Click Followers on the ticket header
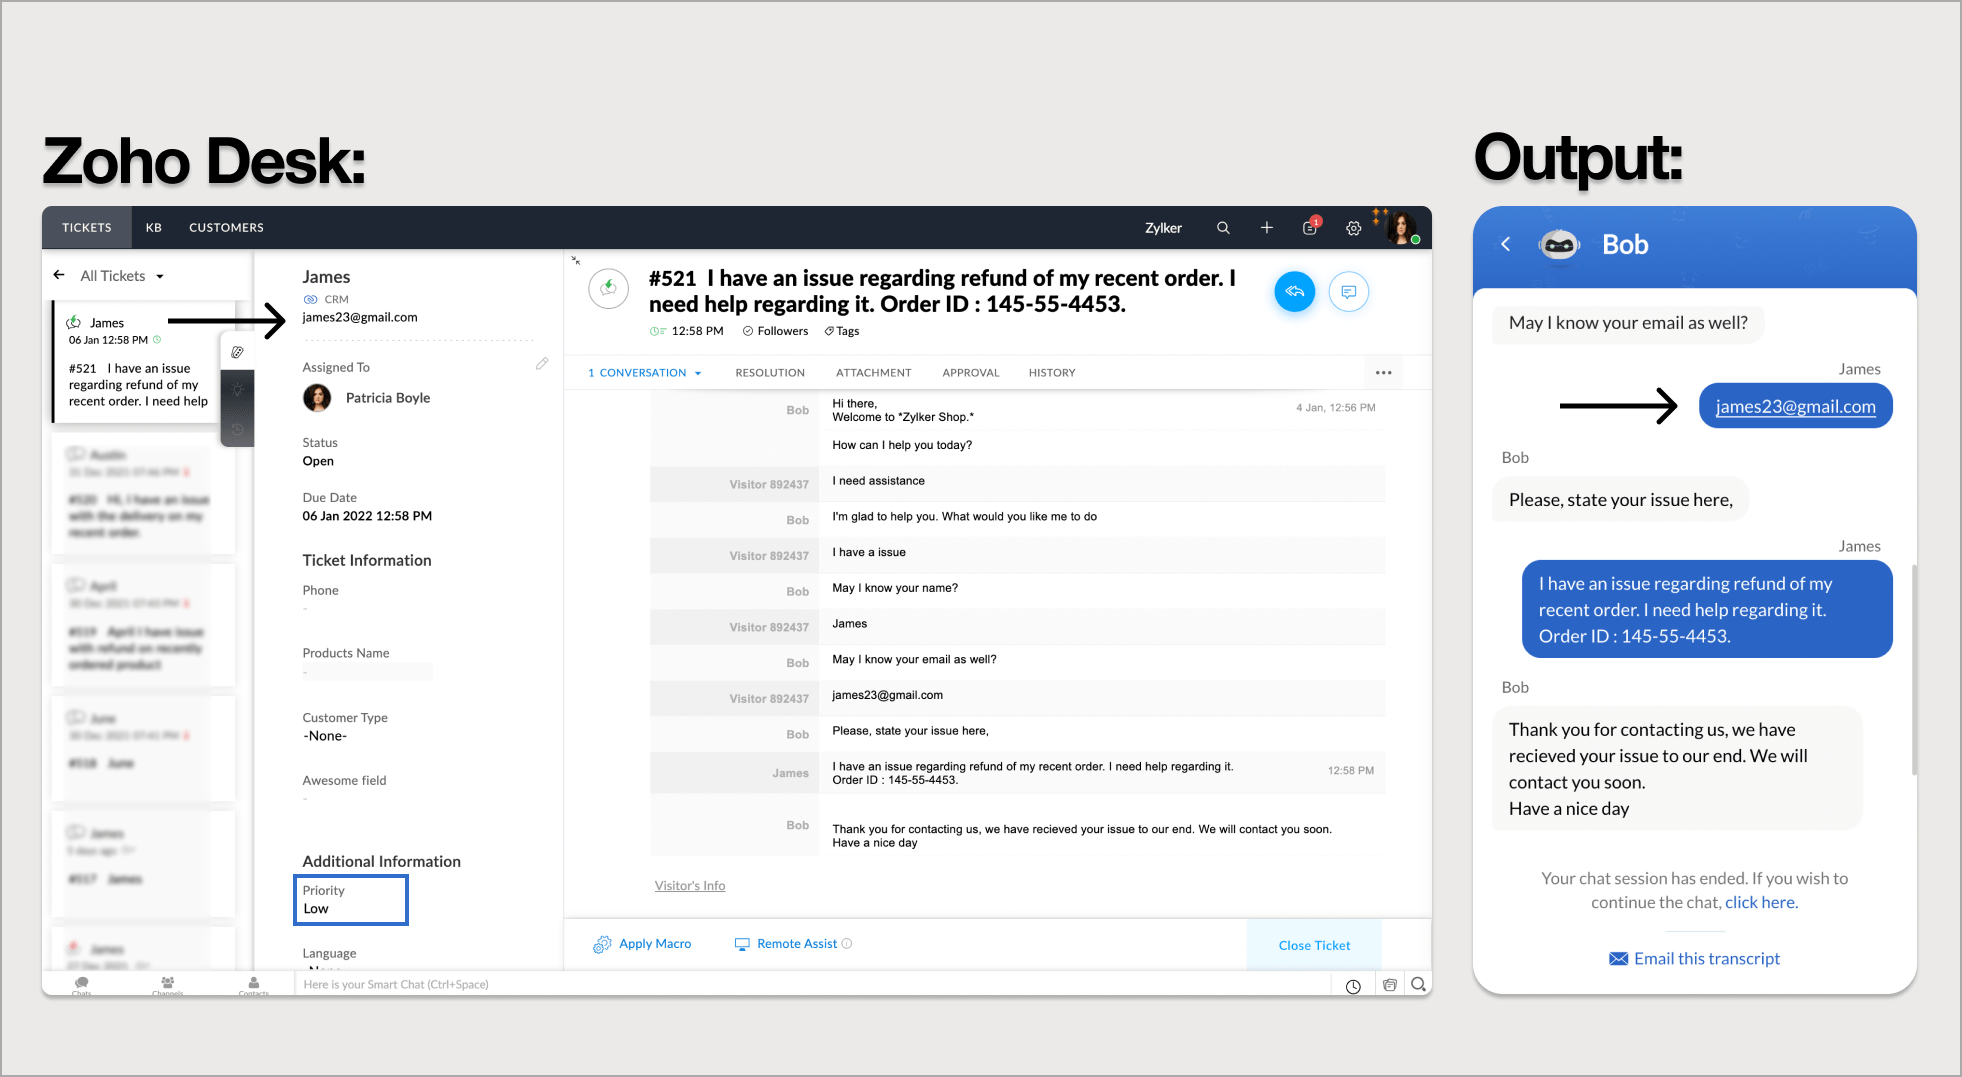1962x1077 pixels. [776, 331]
